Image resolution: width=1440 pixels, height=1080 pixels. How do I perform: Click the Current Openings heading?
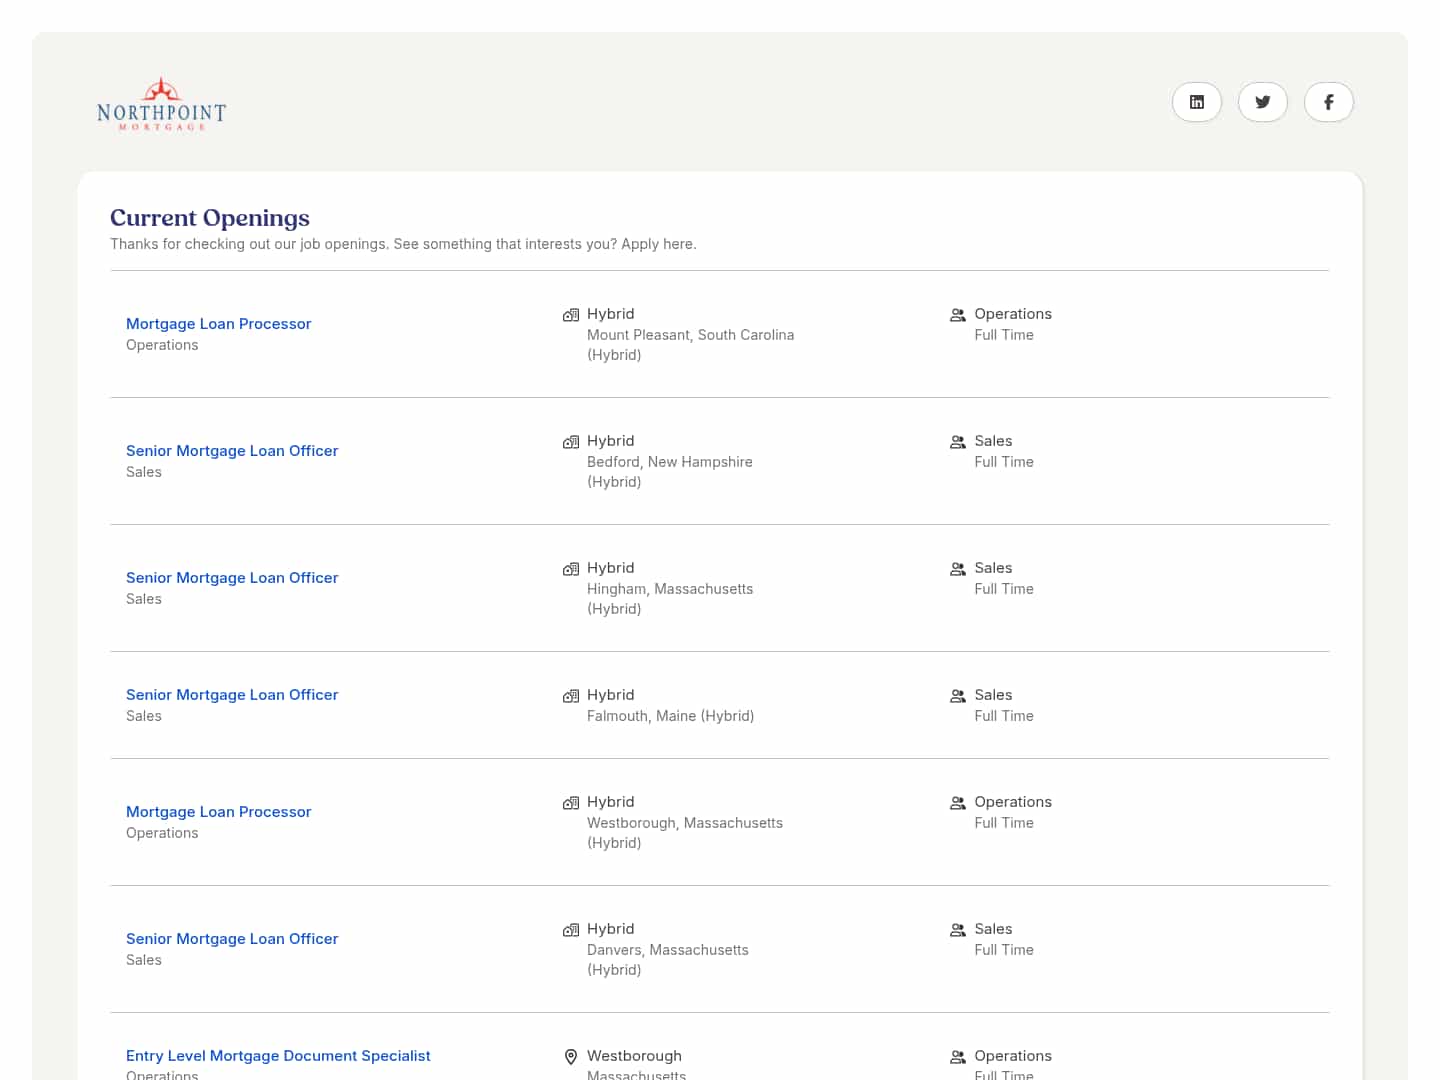pyautogui.click(x=210, y=218)
